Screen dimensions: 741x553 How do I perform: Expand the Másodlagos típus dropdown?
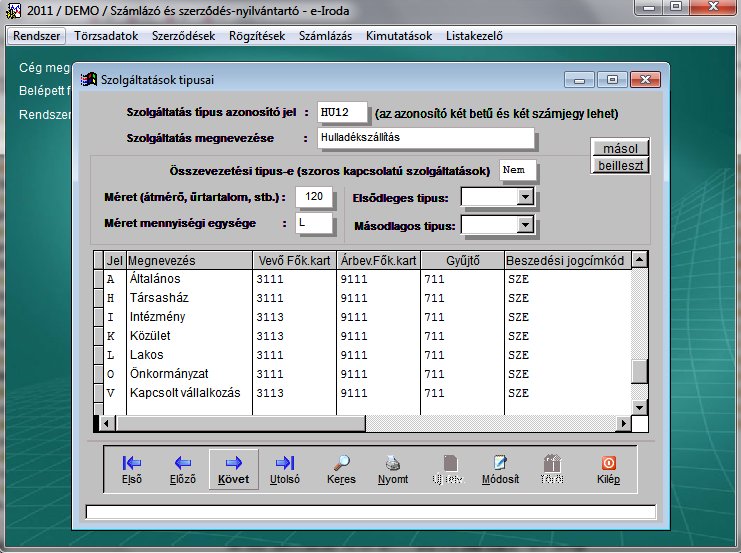(x=525, y=225)
